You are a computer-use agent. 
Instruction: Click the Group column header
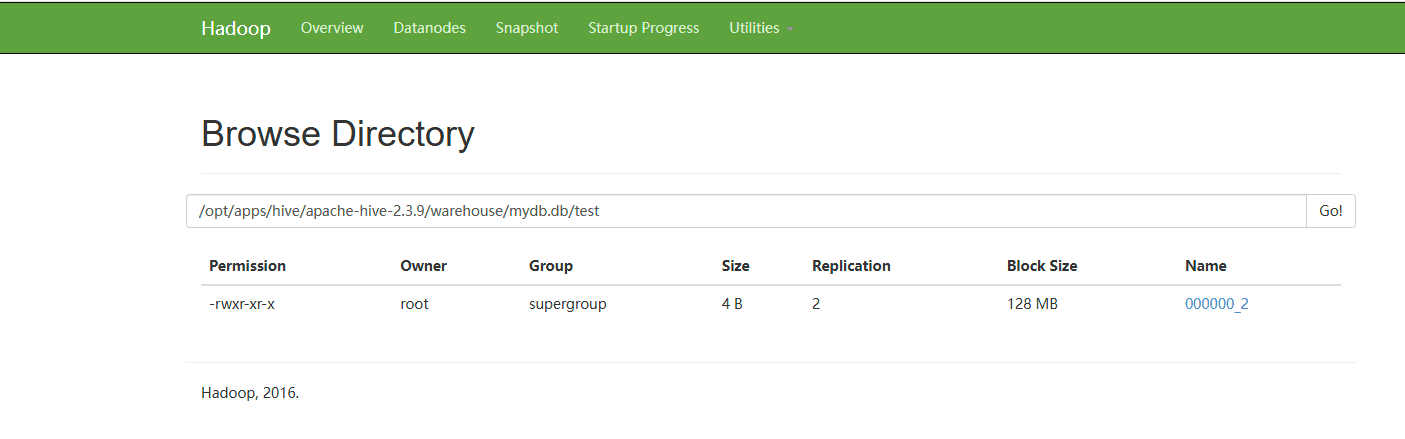point(551,266)
